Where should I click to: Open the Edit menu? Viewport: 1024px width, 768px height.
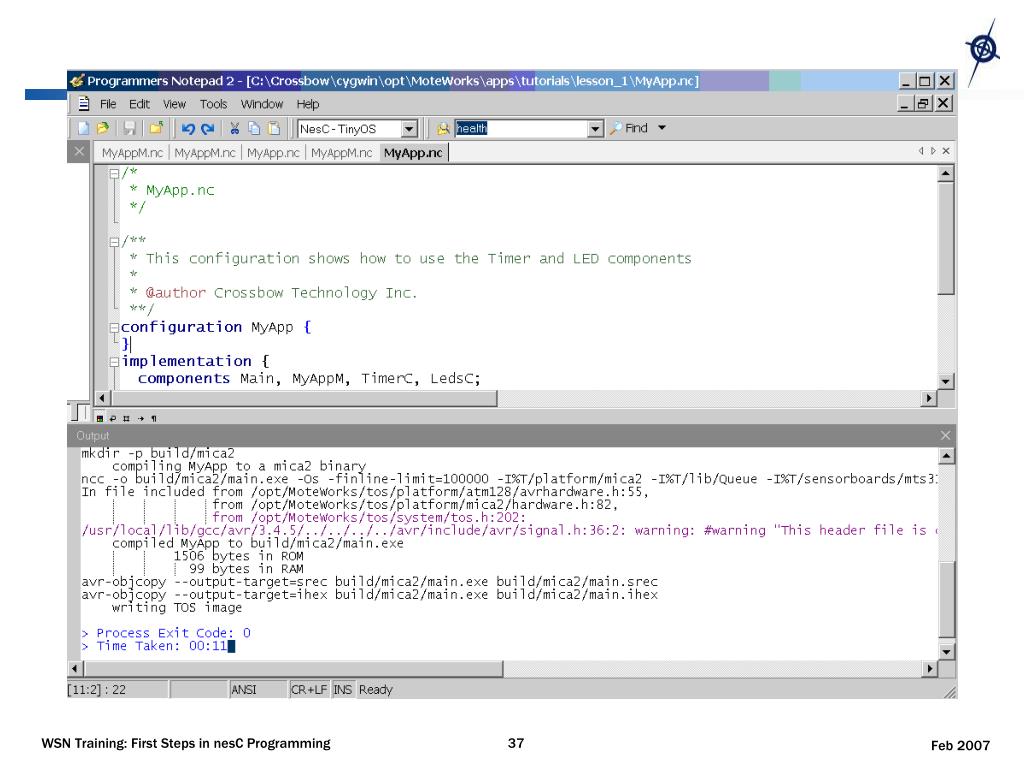tap(139, 104)
